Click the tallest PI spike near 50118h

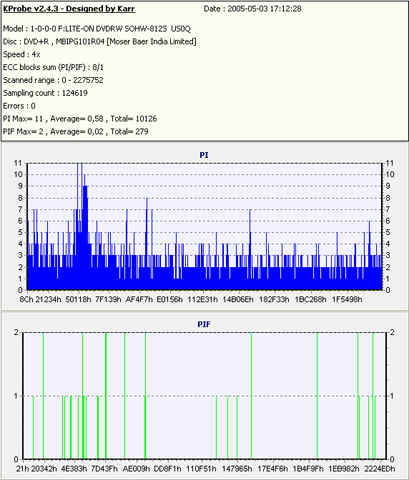tap(78, 227)
